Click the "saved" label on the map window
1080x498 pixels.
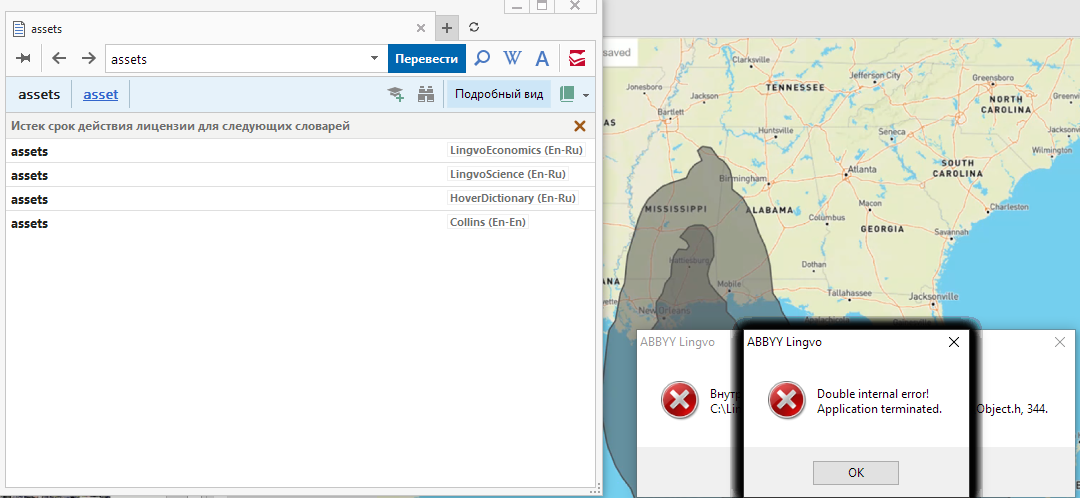(x=617, y=52)
